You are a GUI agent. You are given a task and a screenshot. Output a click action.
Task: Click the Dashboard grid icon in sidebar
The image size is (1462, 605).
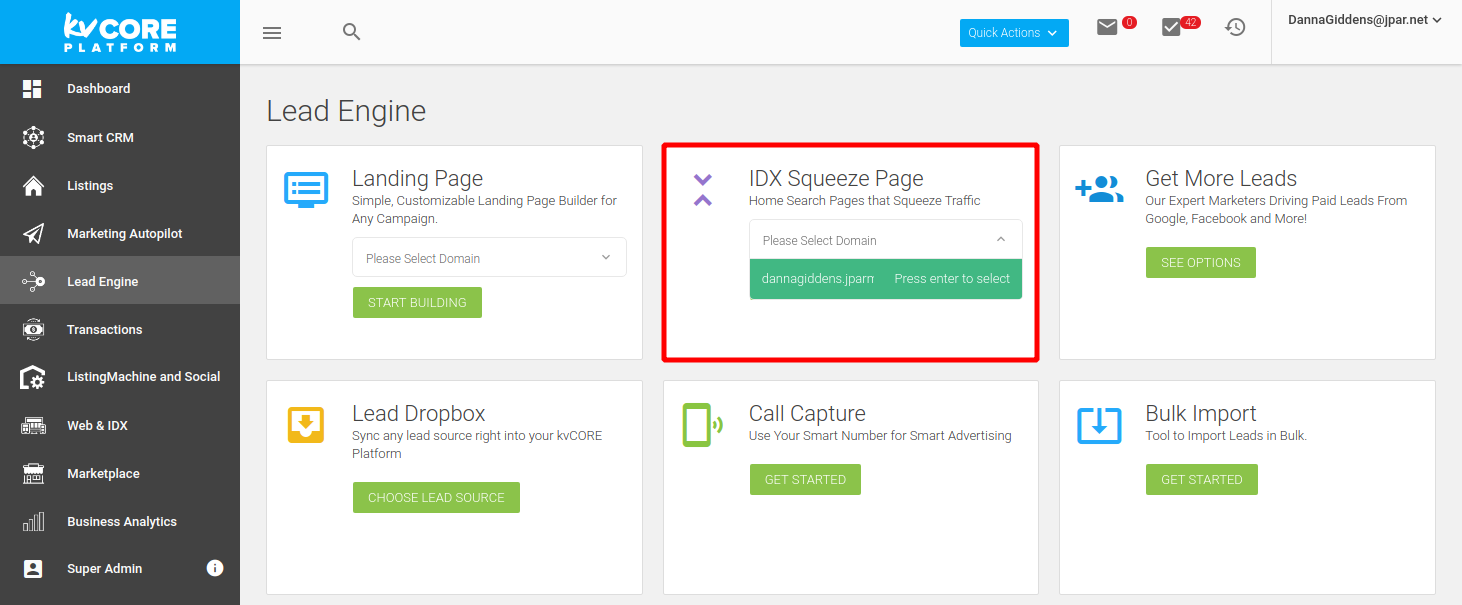(33, 89)
